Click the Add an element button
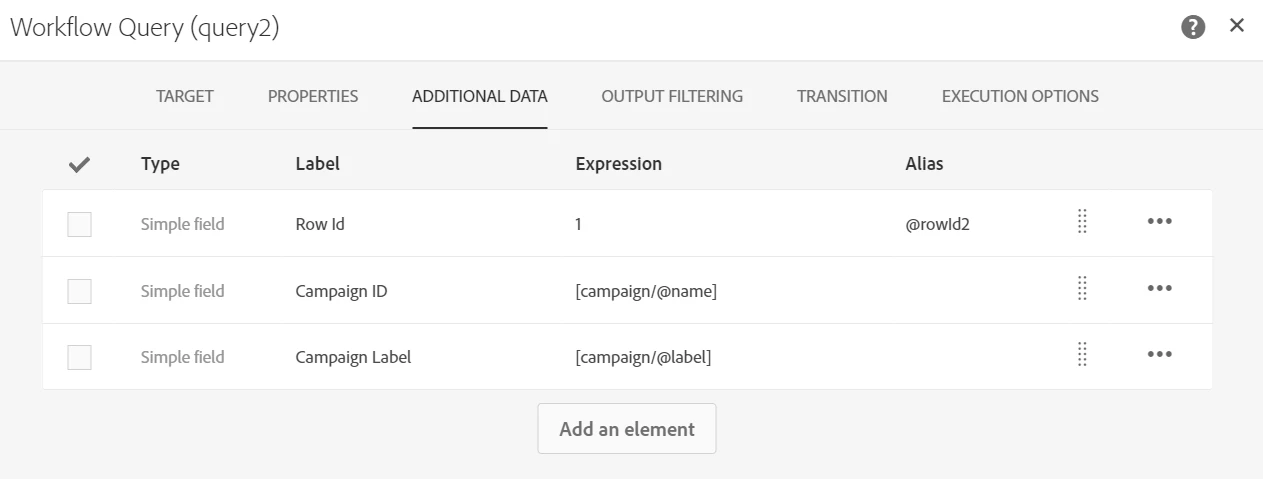Viewport: 1263px width, 479px height. pos(627,429)
